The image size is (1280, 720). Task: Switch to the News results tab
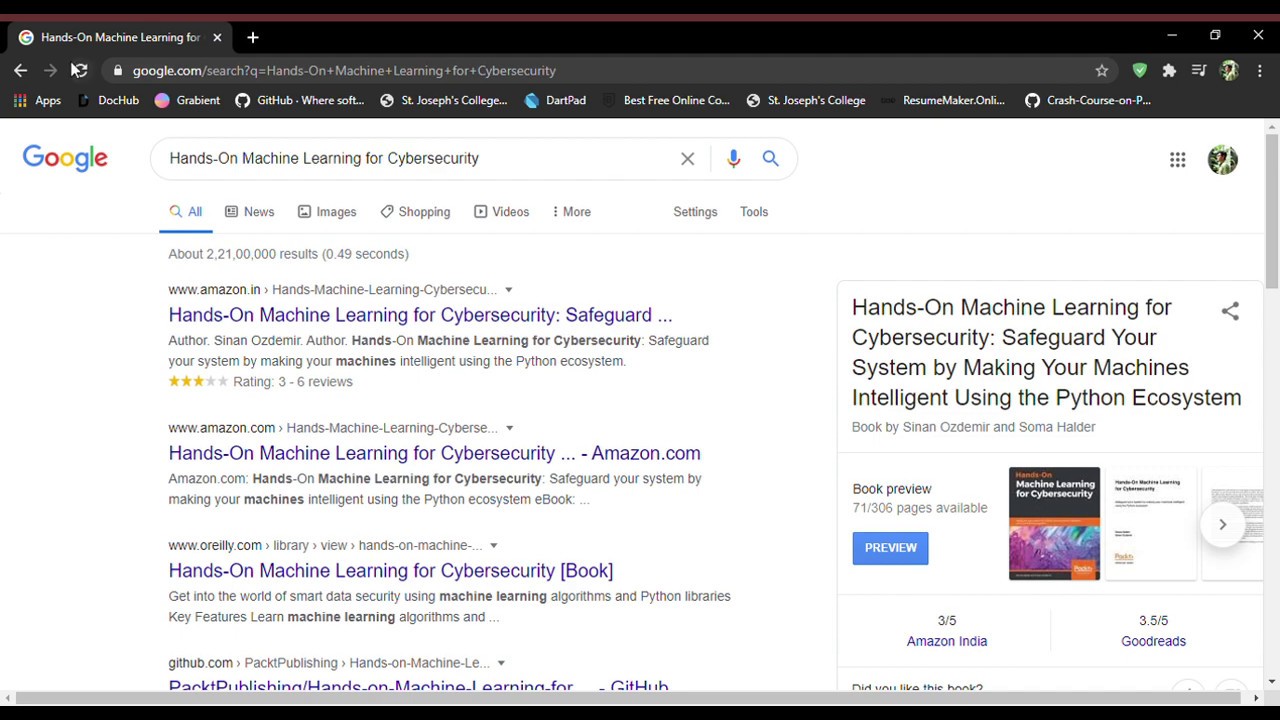(x=249, y=212)
